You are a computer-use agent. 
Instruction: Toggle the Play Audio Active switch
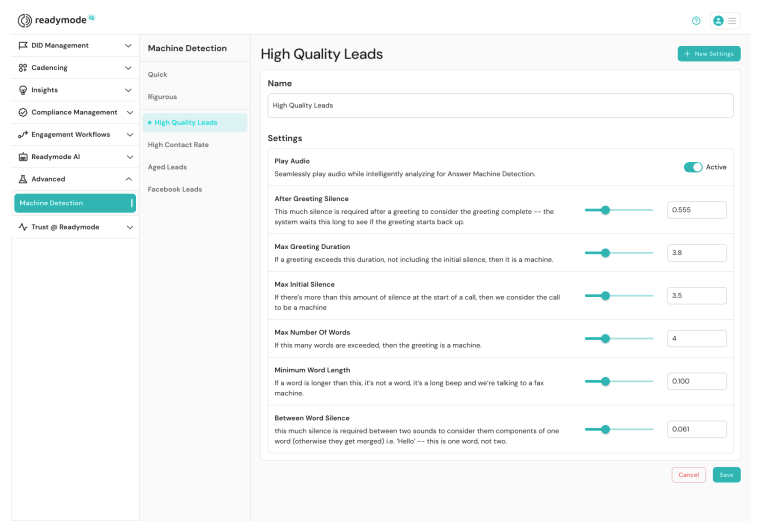tap(693, 167)
